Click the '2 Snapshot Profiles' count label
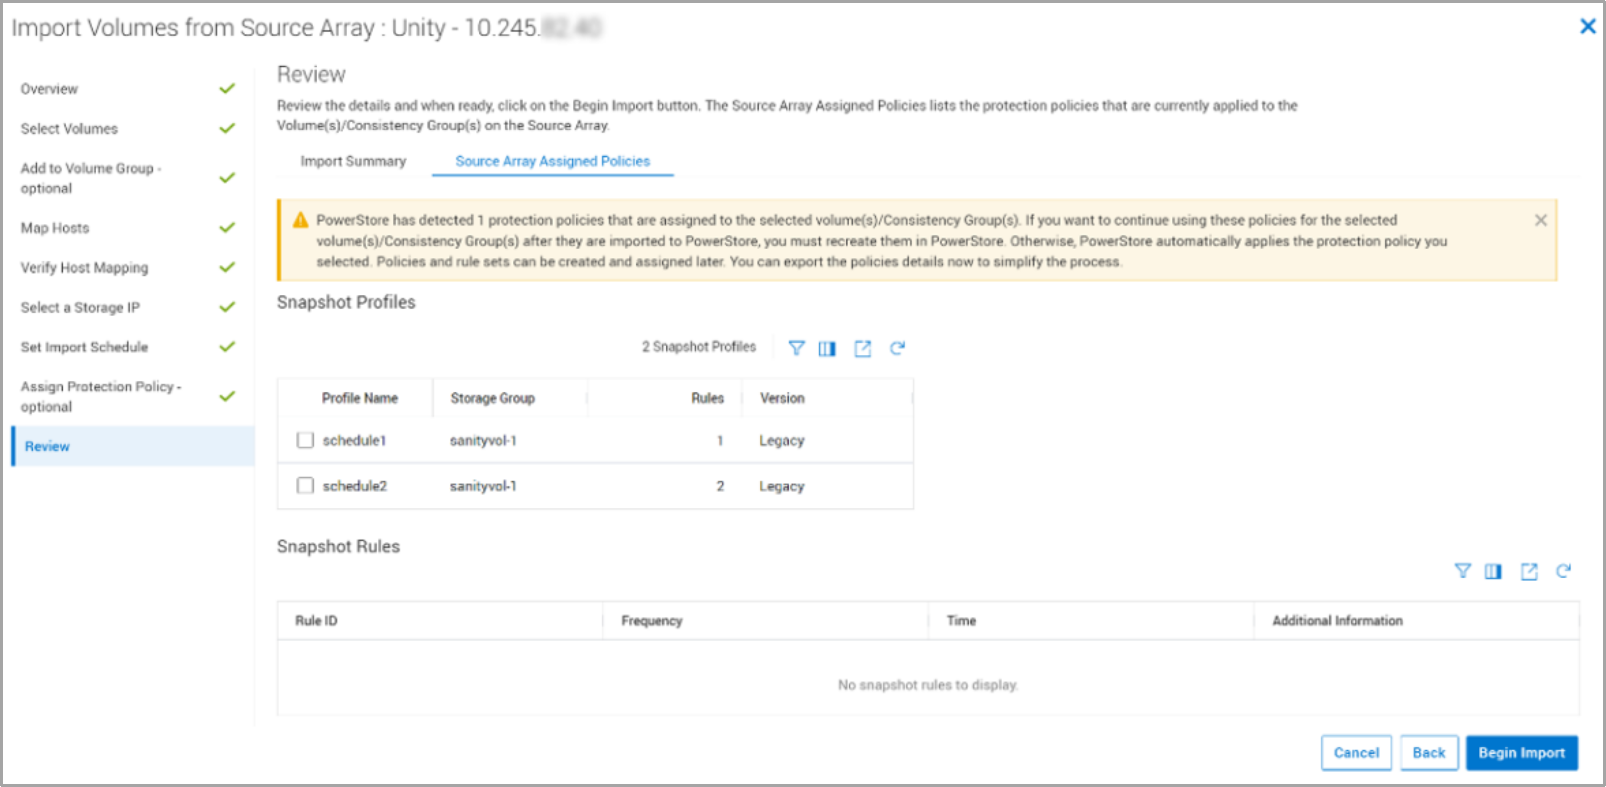The image size is (1606, 787). [x=699, y=347]
